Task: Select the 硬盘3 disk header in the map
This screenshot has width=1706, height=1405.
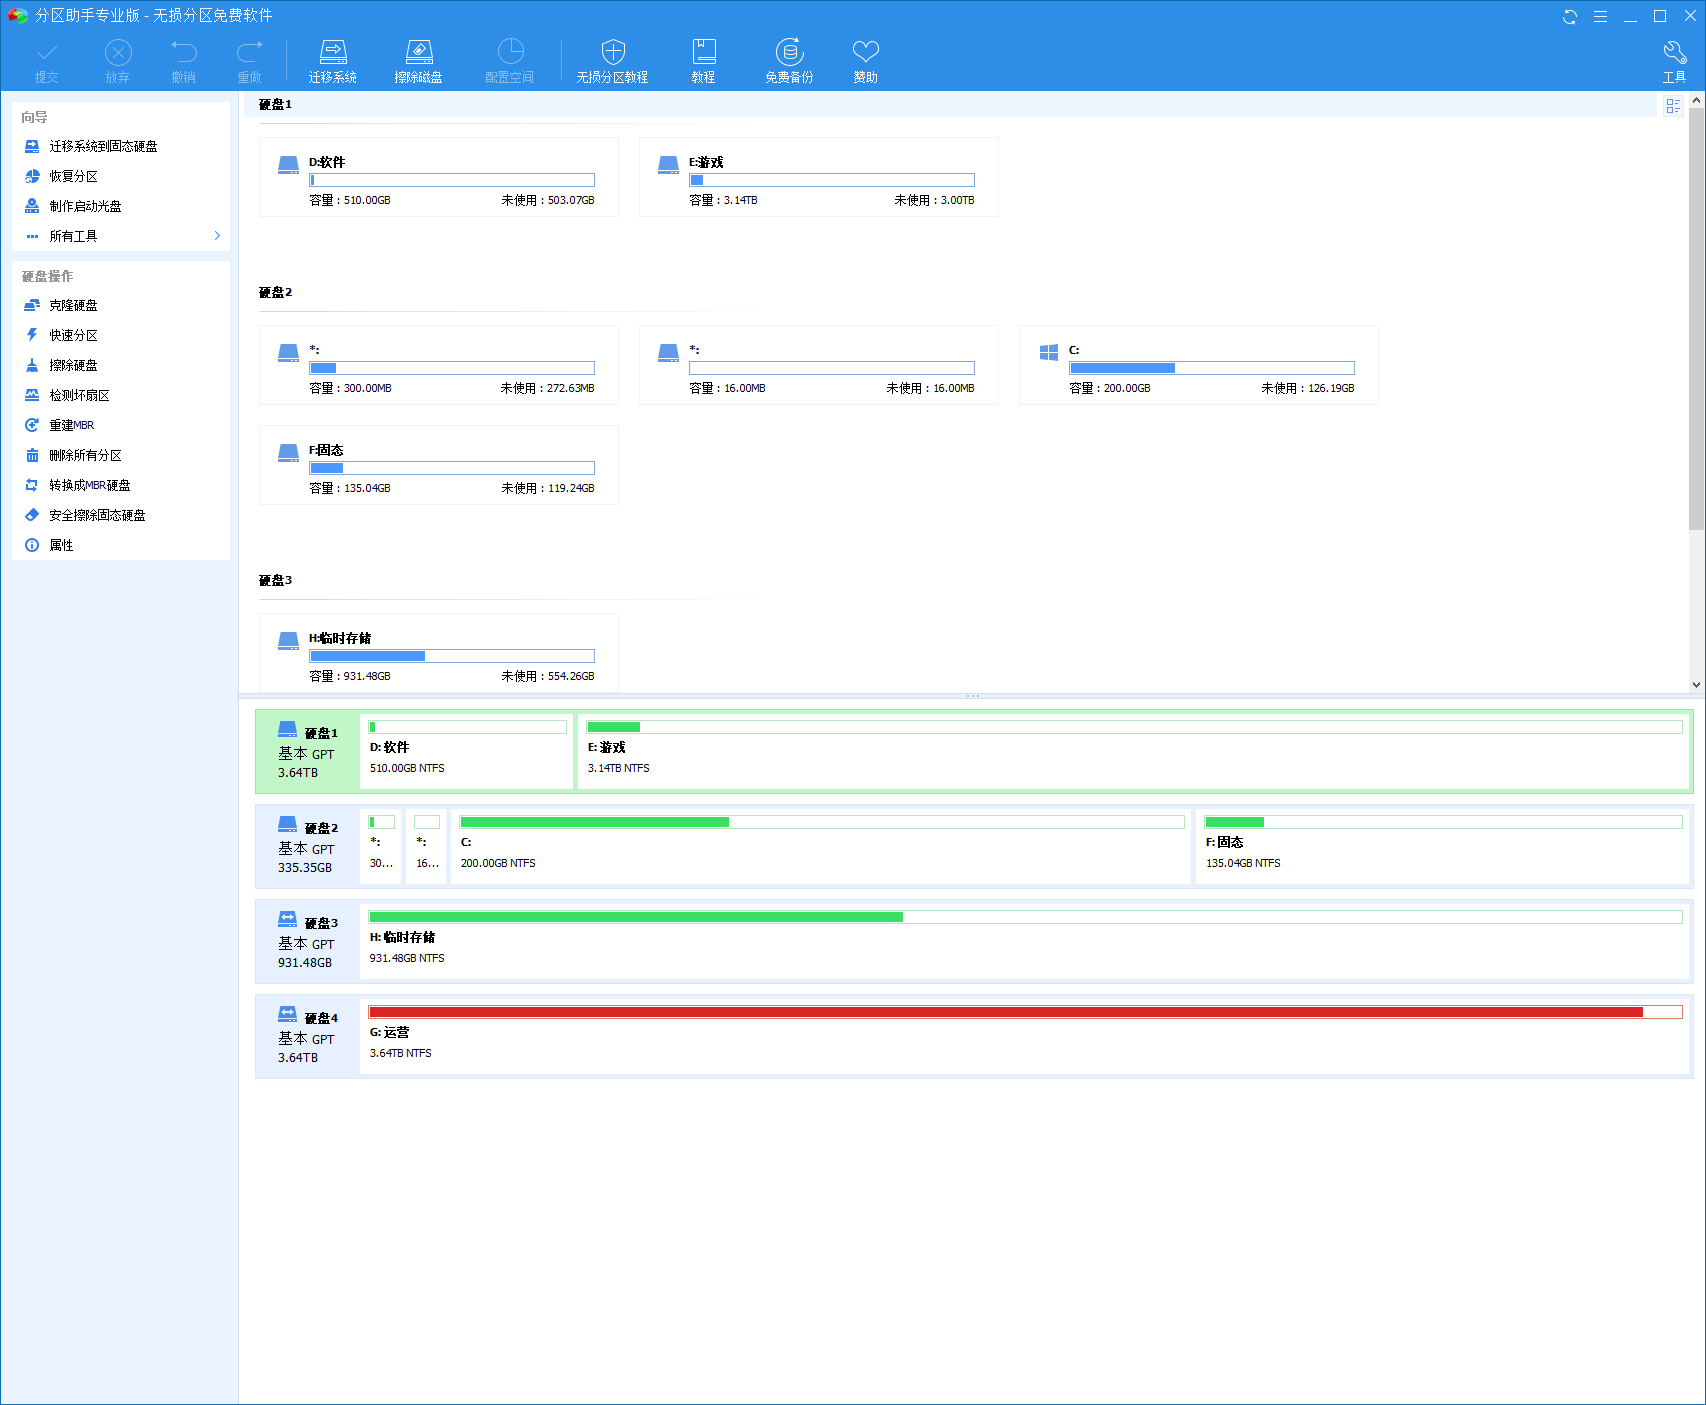Action: coord(307,941)
